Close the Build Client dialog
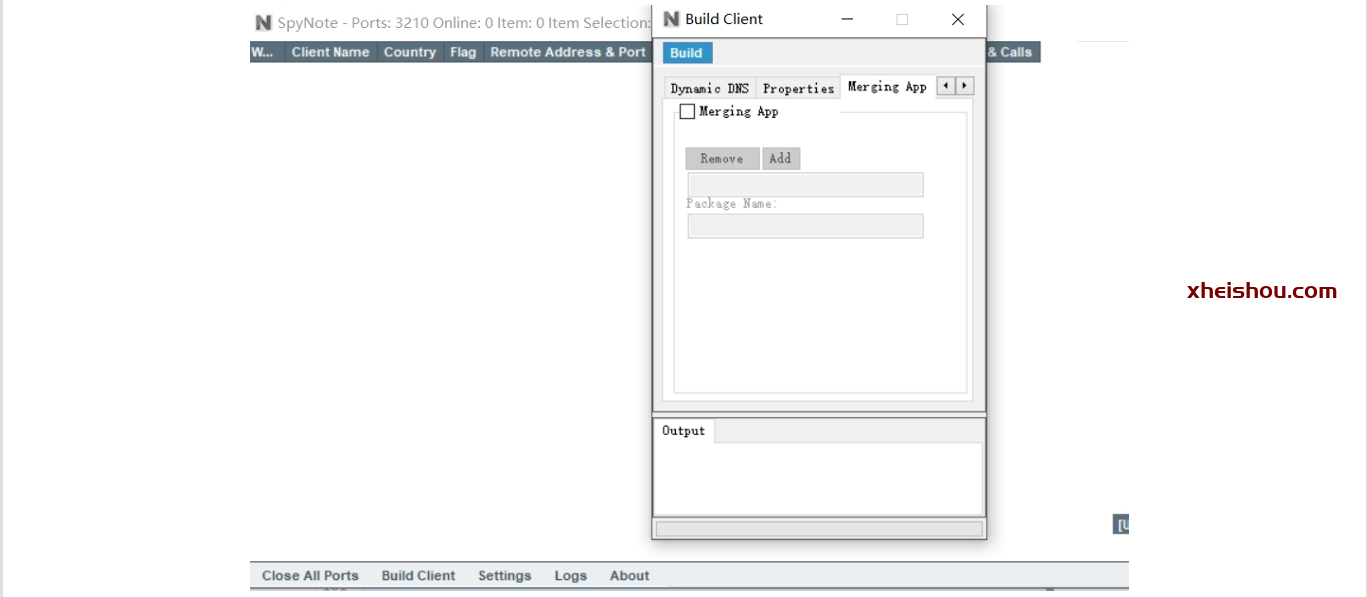The image size is (1367, 597). [x=958, y=19]
